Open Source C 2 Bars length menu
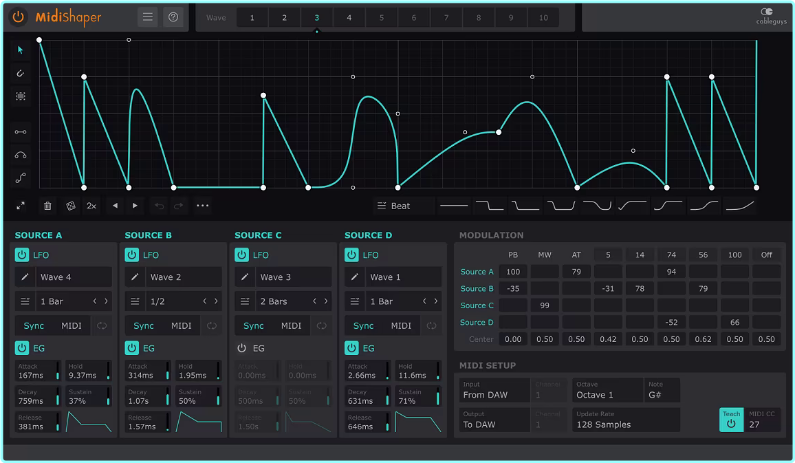Screen dimensions: 795x463 click(x=282, y=301)
